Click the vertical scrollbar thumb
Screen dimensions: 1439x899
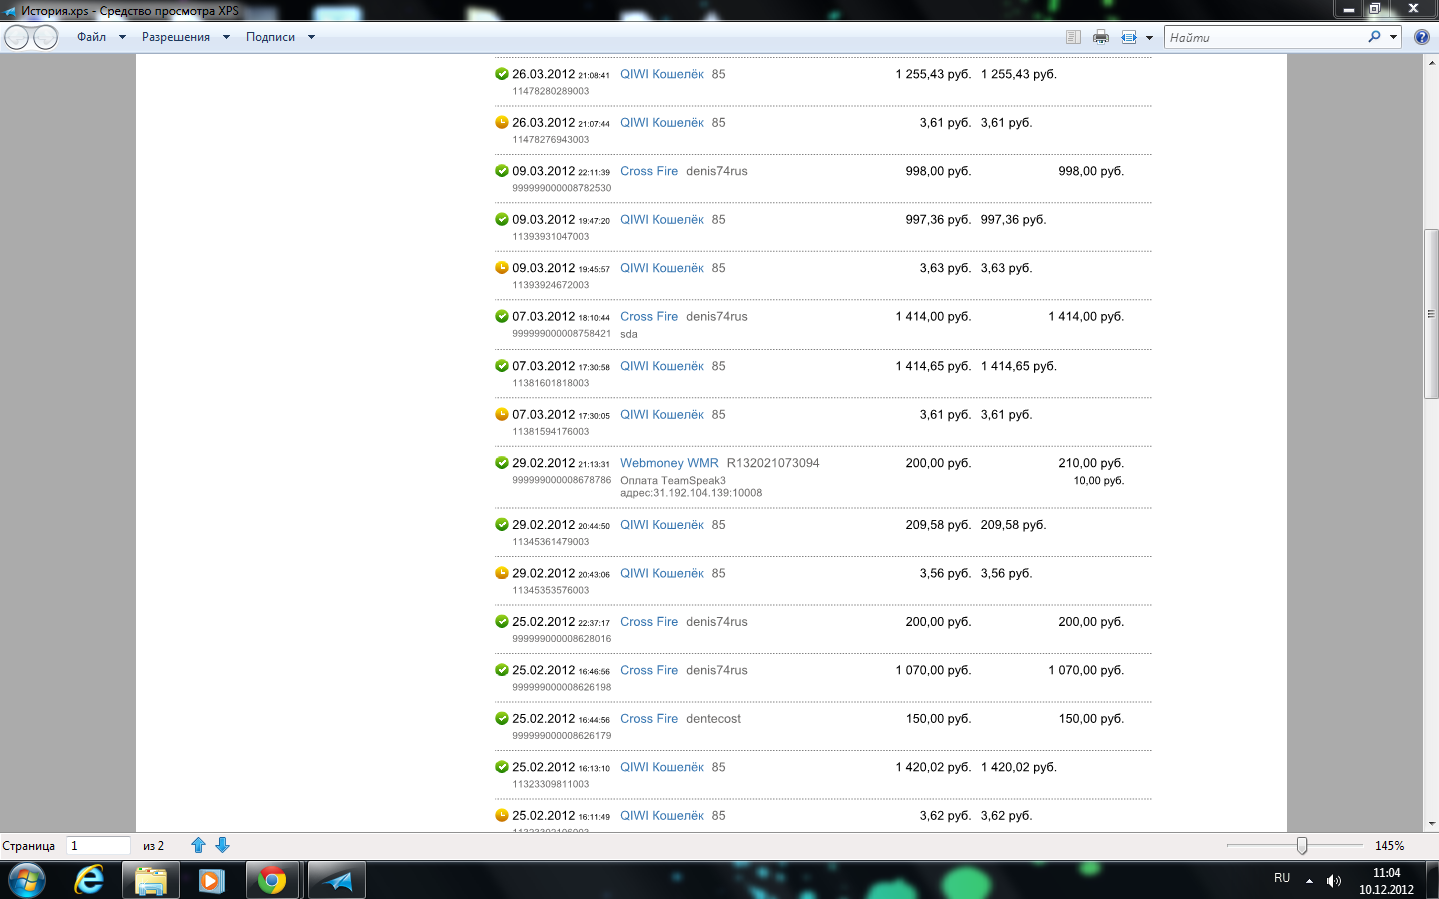pyautogui.click(x=1431, y=314)
